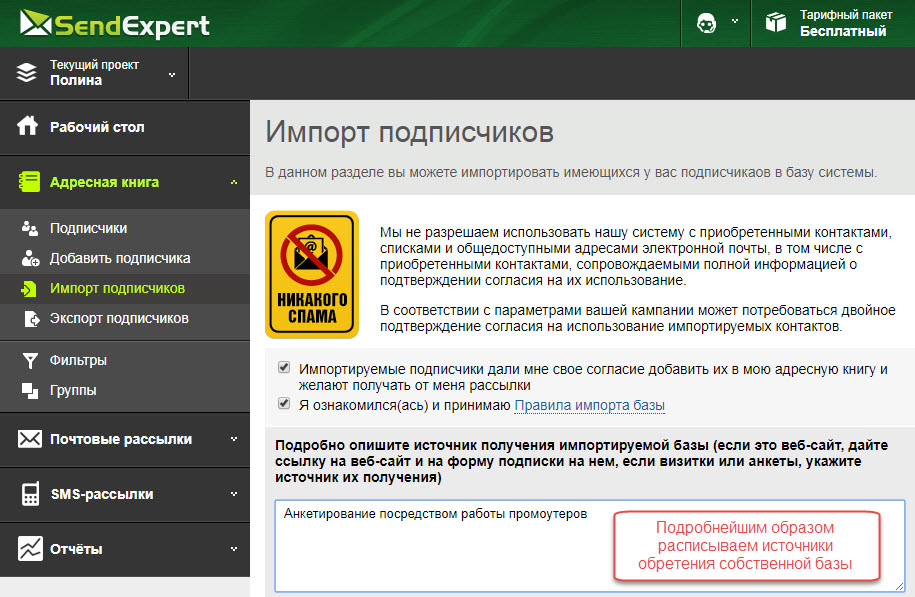Click the Подписчики people icon

(x=29, y=228)
